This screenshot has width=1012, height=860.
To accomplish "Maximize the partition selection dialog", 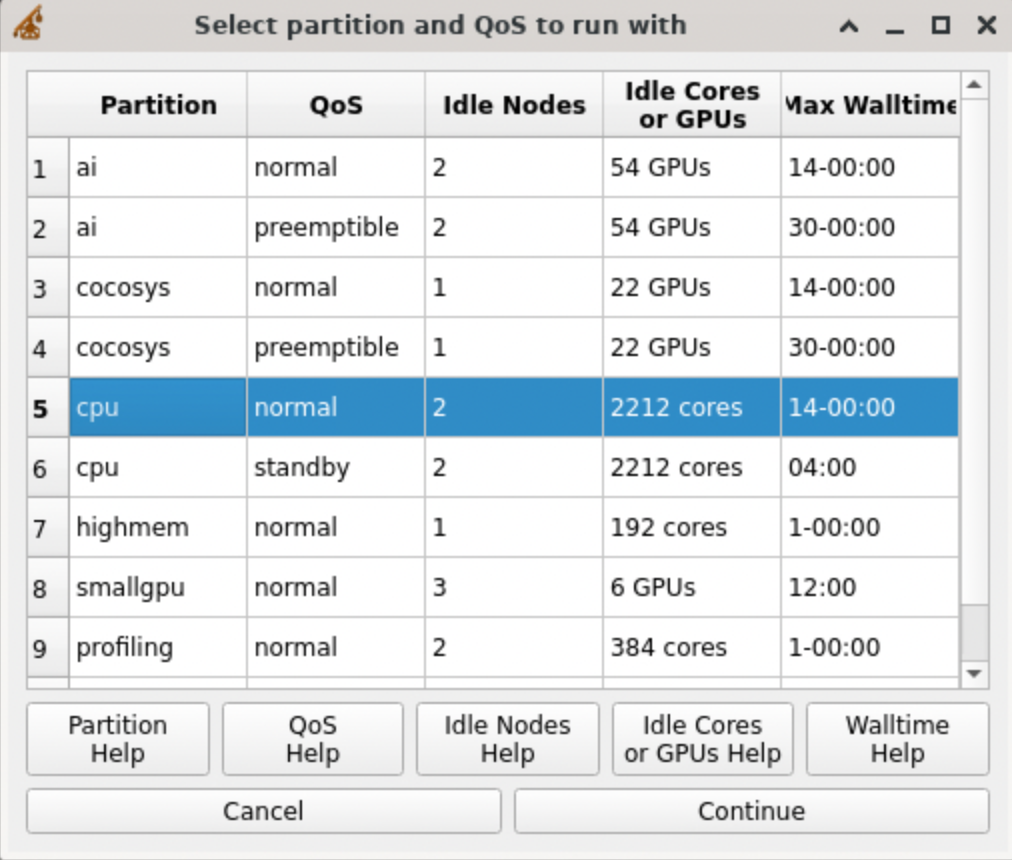I will [940, 25].
